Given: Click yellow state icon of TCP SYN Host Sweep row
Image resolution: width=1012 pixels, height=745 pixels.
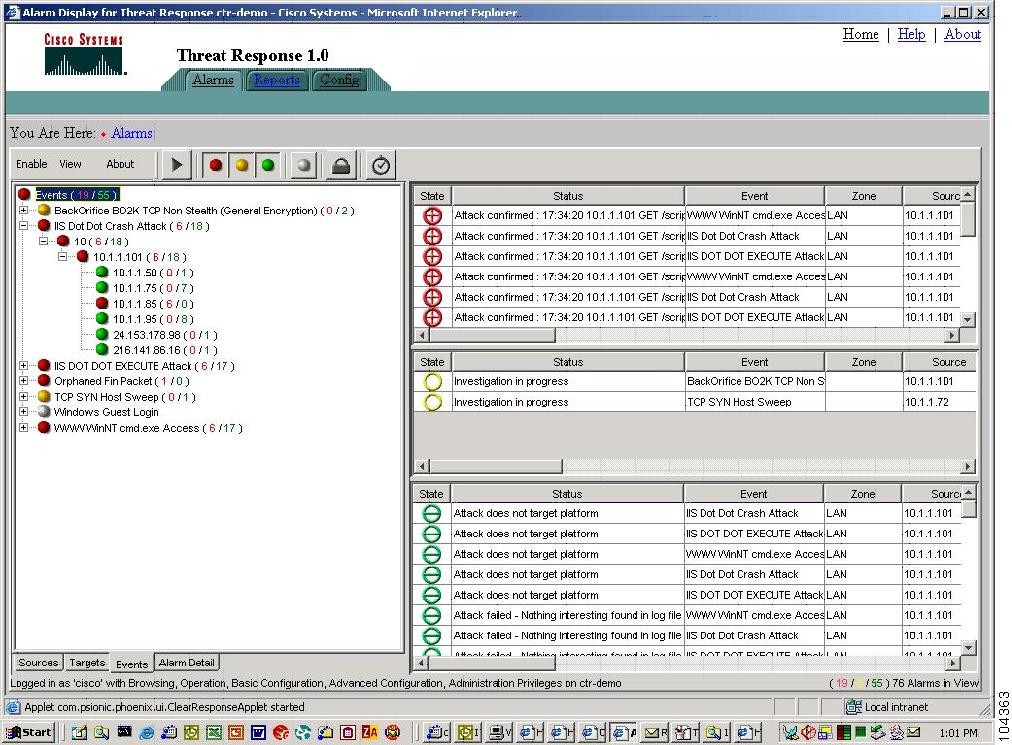Looking at the screenshot, I should click(x=432, y=402).
